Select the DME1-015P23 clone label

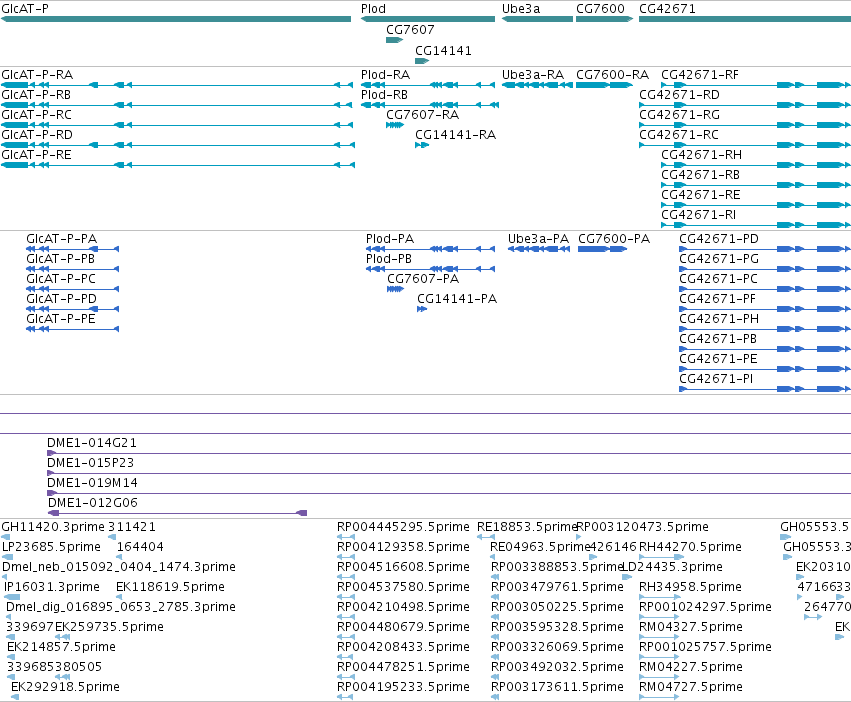[90, 463]
